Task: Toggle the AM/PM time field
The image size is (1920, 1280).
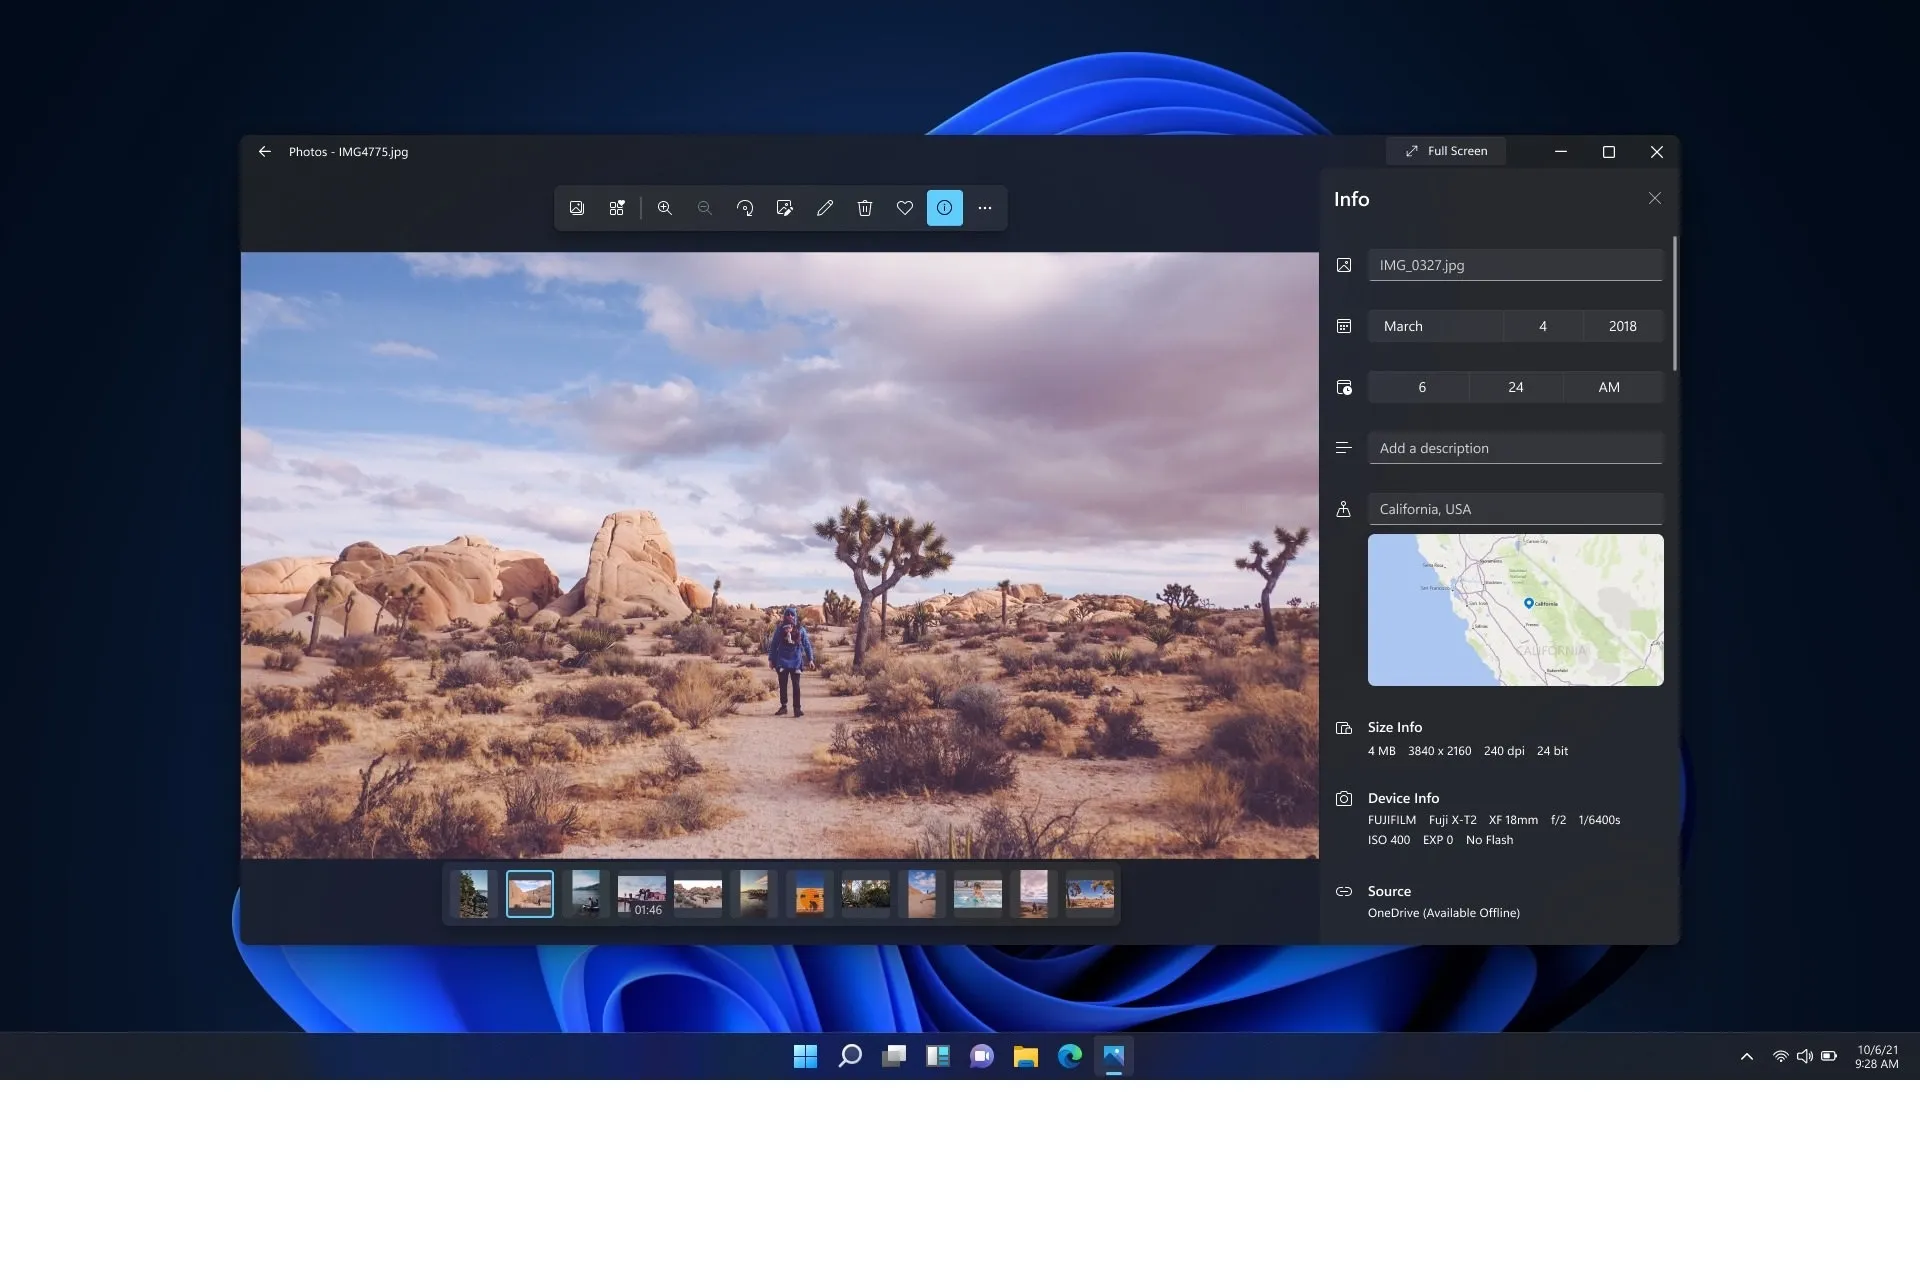Action: click(x=1608, y=387)
